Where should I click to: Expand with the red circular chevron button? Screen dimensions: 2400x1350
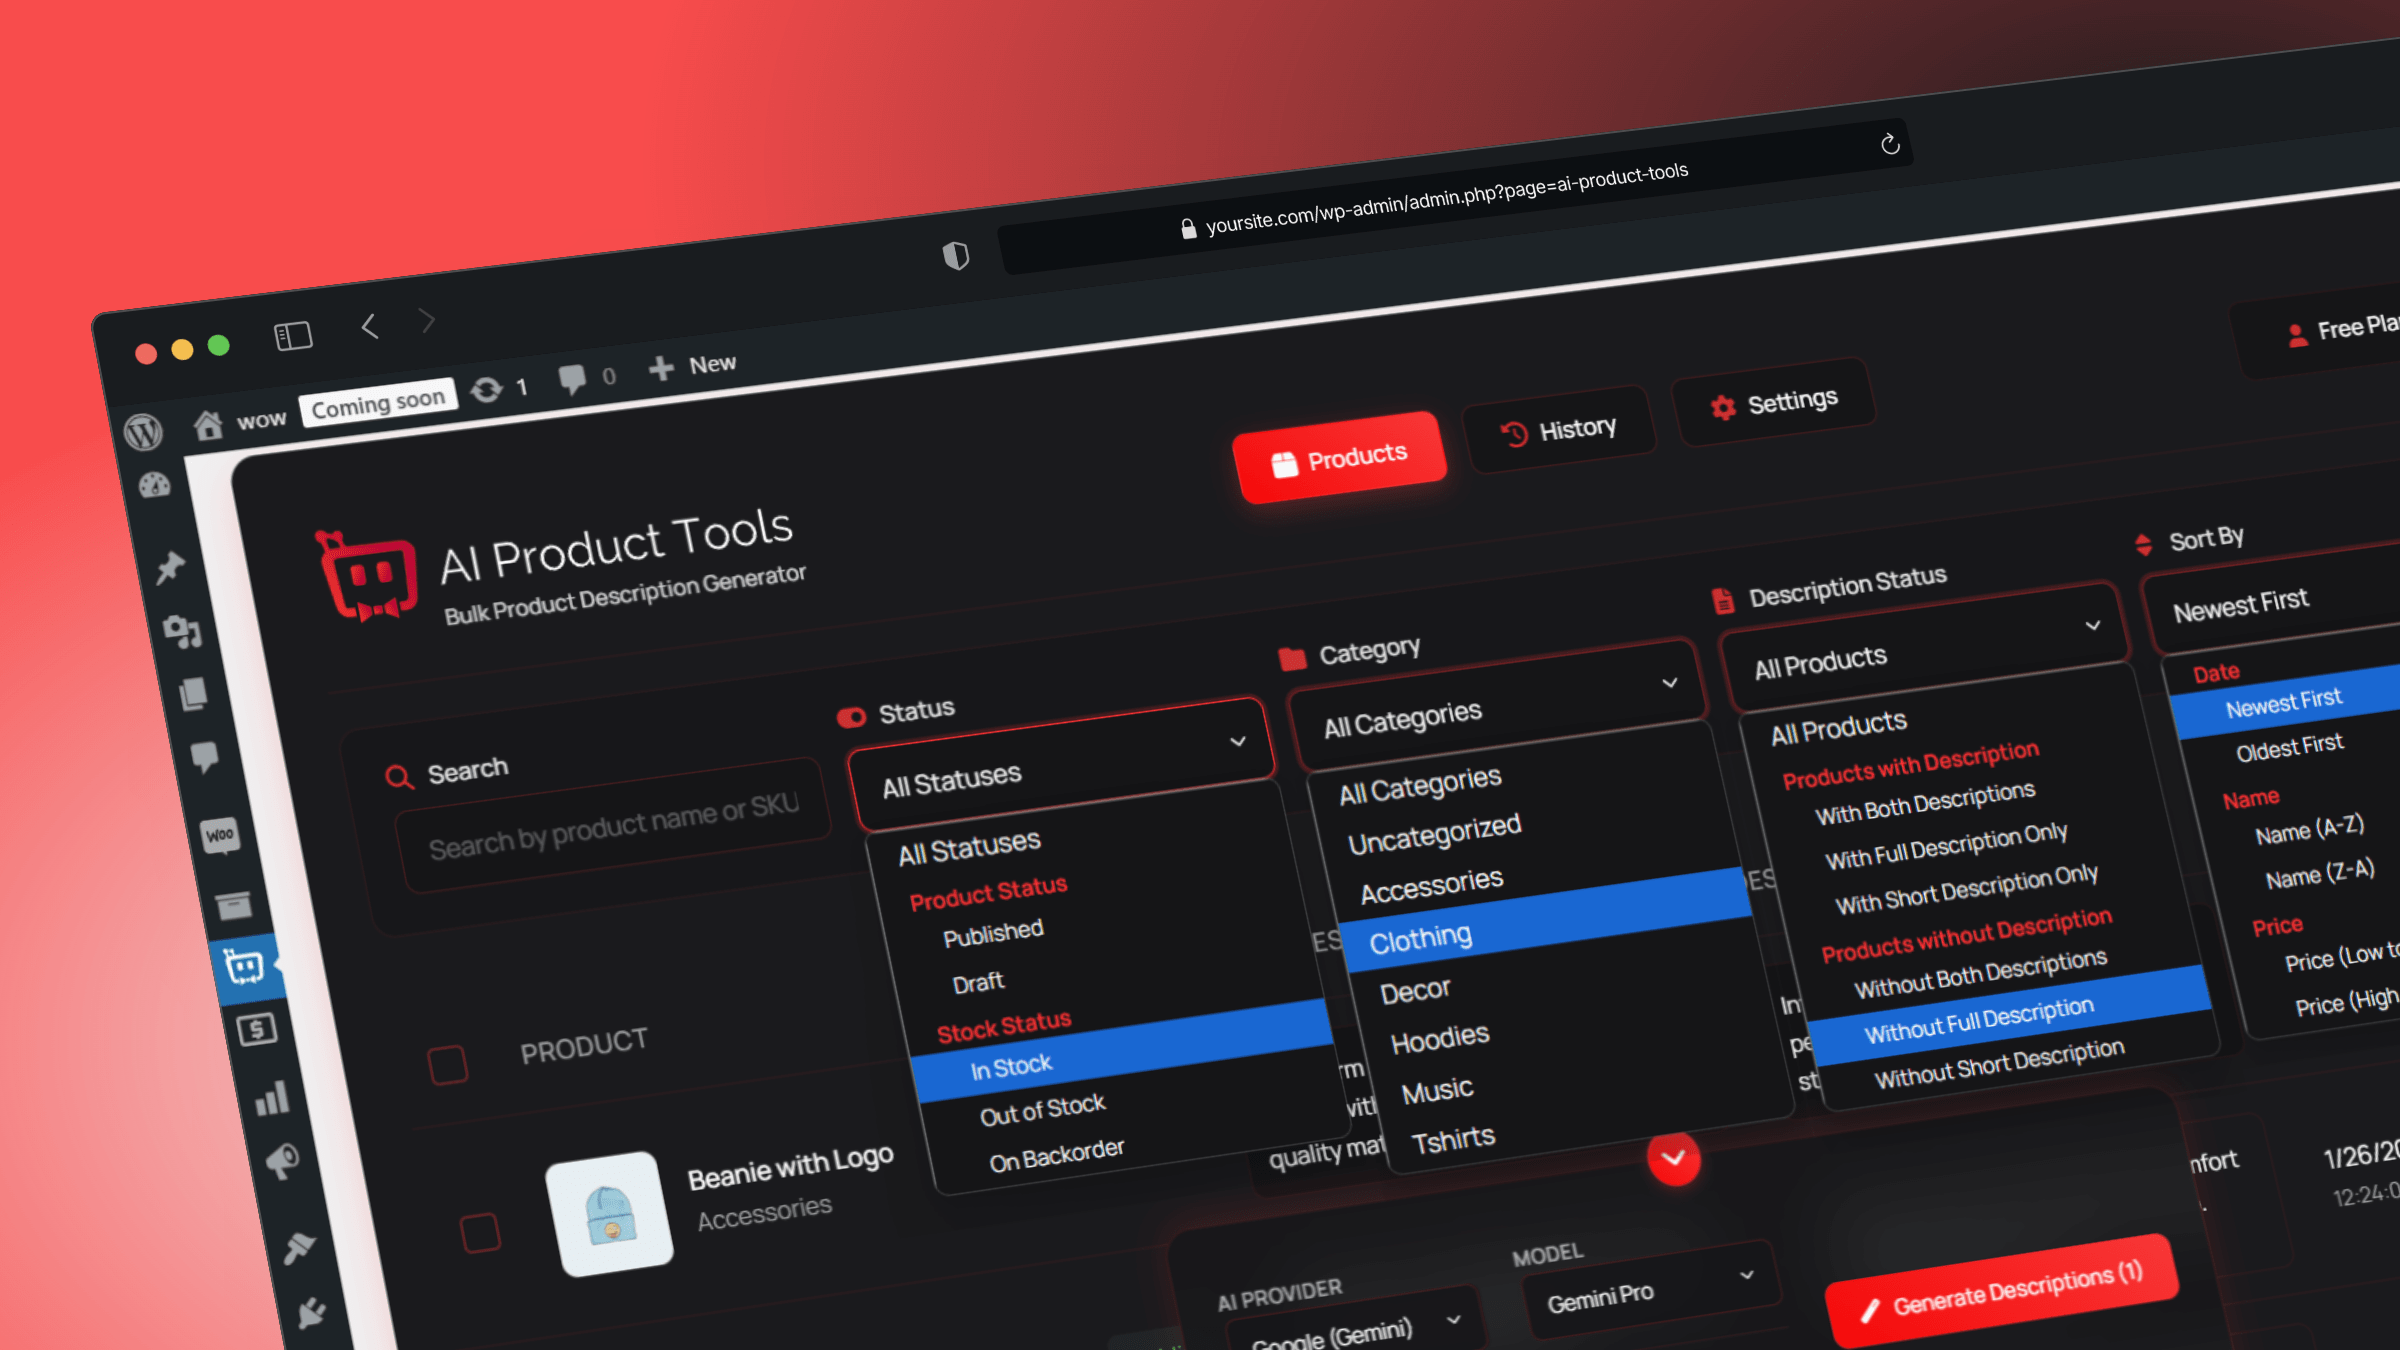(x=1674, y=1159)
